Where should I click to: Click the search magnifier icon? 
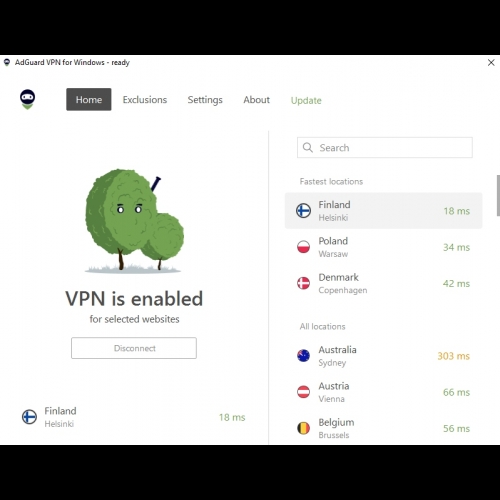[x=308, y=147]
